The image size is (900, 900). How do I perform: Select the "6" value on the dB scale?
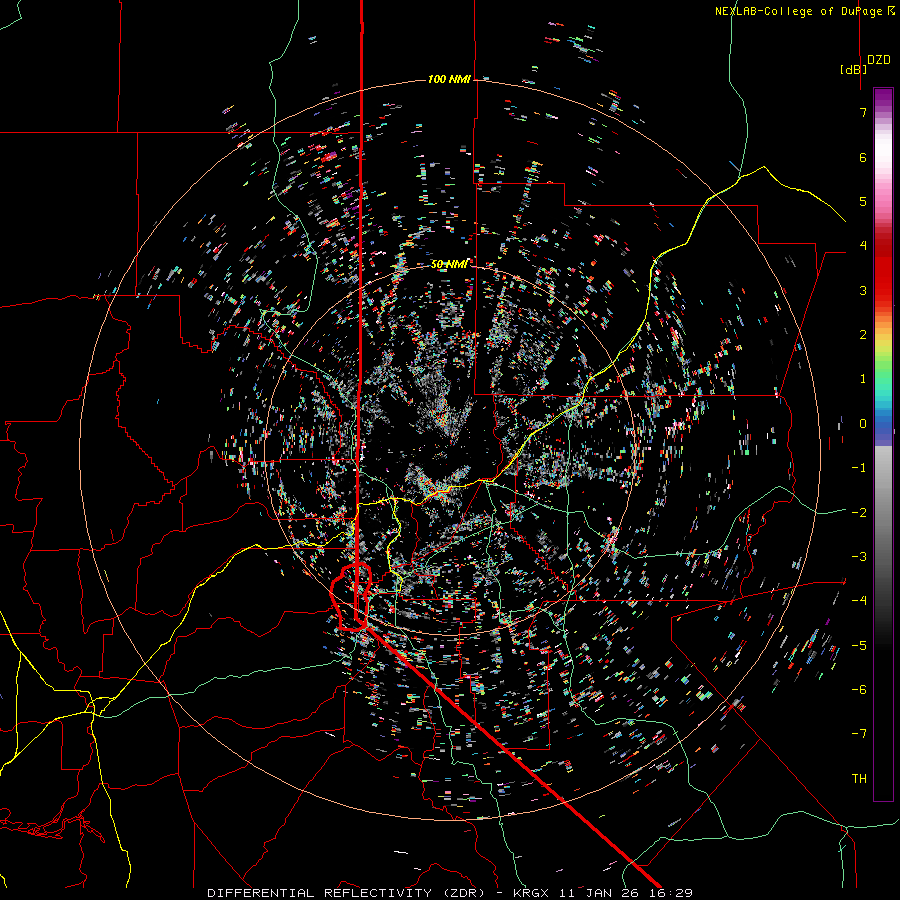tap(863, 157)
